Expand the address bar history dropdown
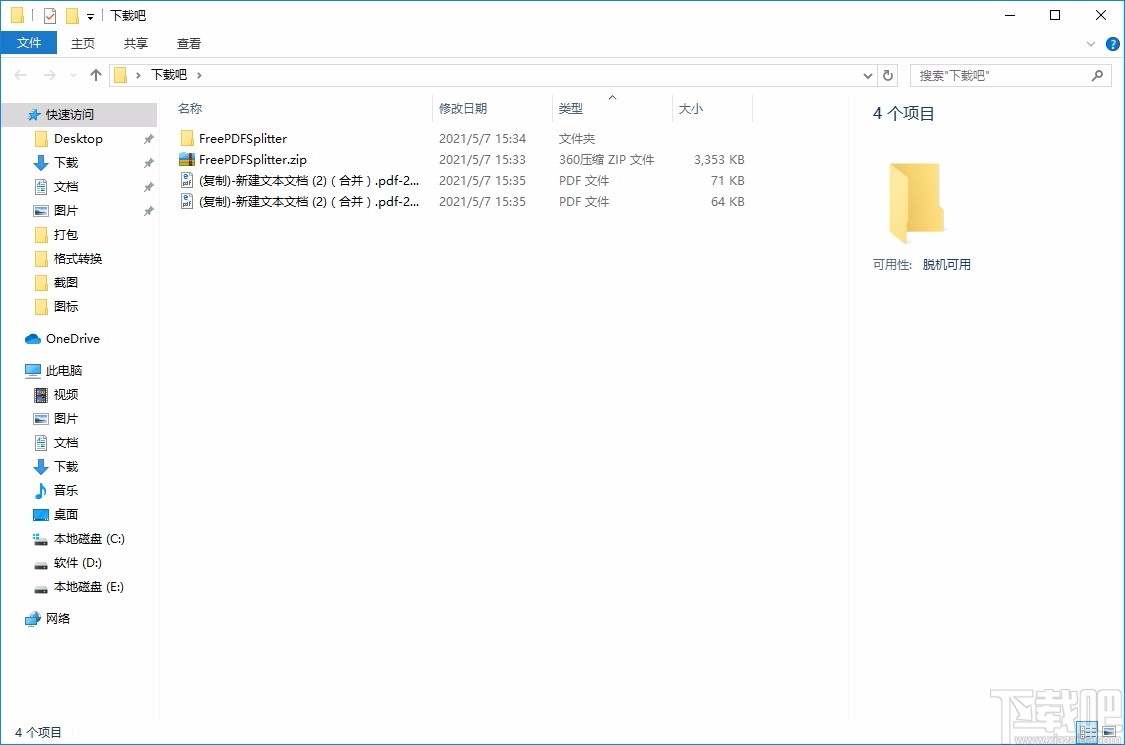This screenshot has height=745, width=1125. (868, 75)
